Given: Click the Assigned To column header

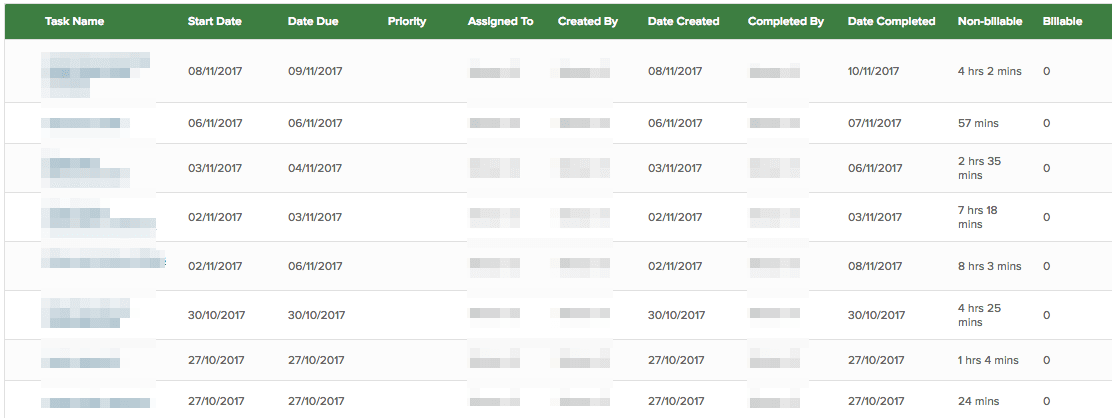Looking at the screenshot, I should point(500,21).
